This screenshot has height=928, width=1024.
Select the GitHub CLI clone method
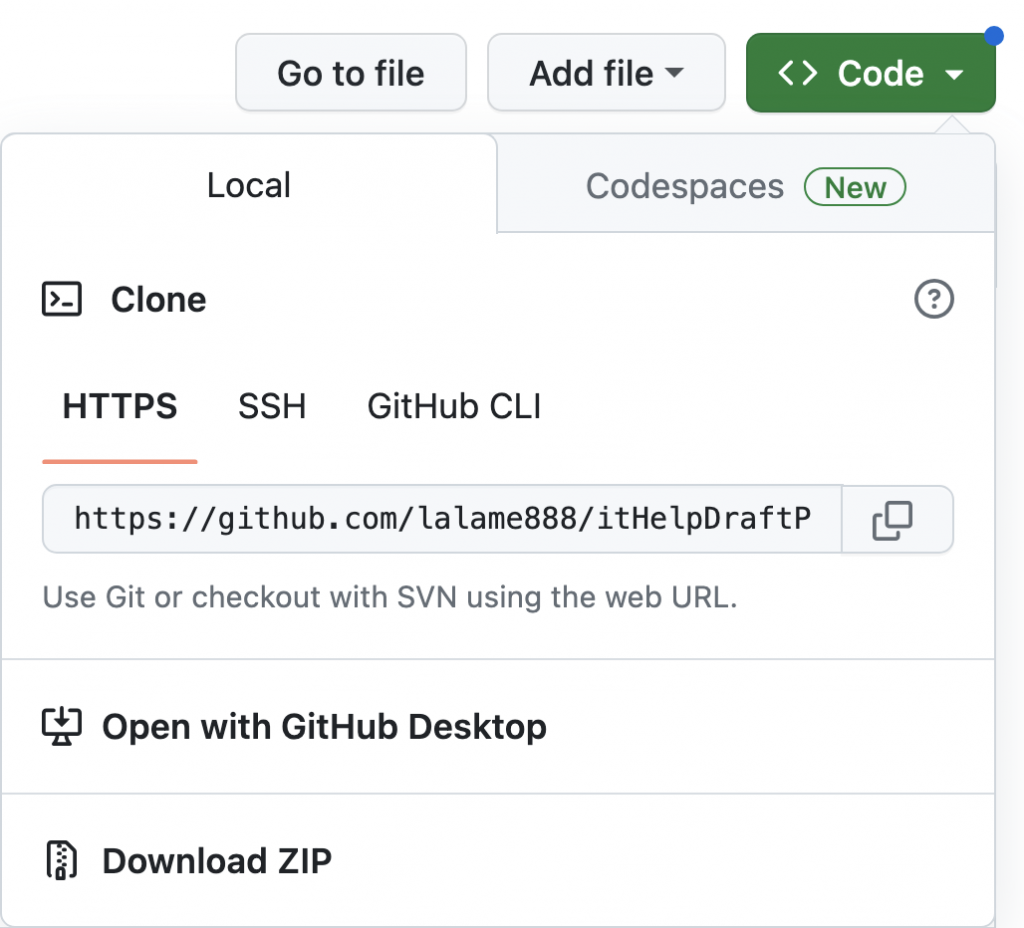(454, 407)
